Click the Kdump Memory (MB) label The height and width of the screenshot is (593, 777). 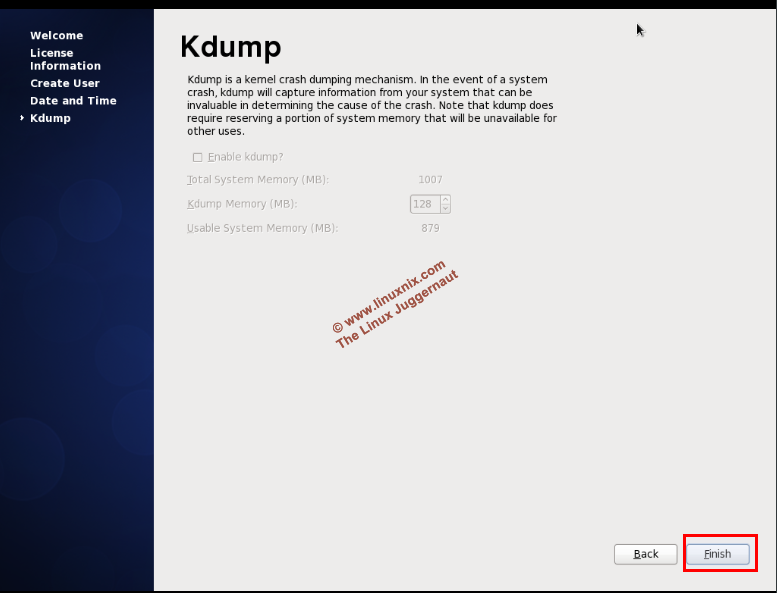[242, 204]
